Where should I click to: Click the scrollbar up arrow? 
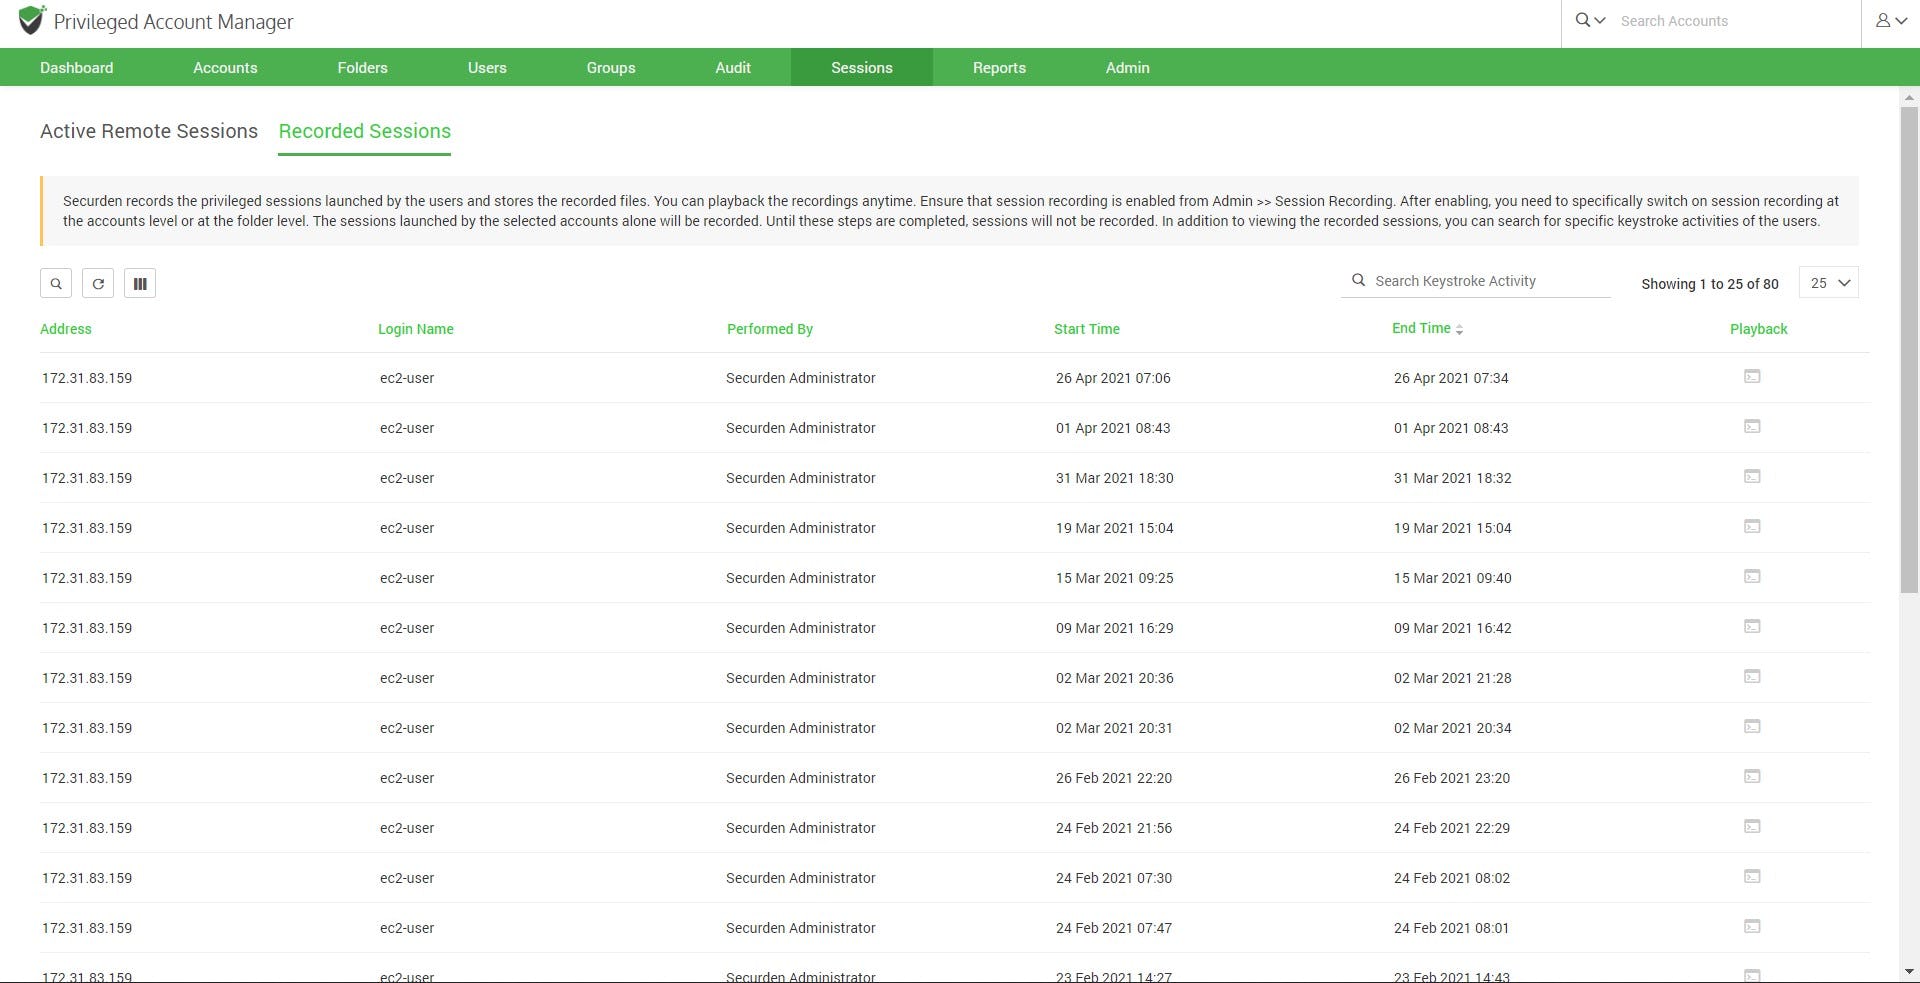coord(1909,98)
